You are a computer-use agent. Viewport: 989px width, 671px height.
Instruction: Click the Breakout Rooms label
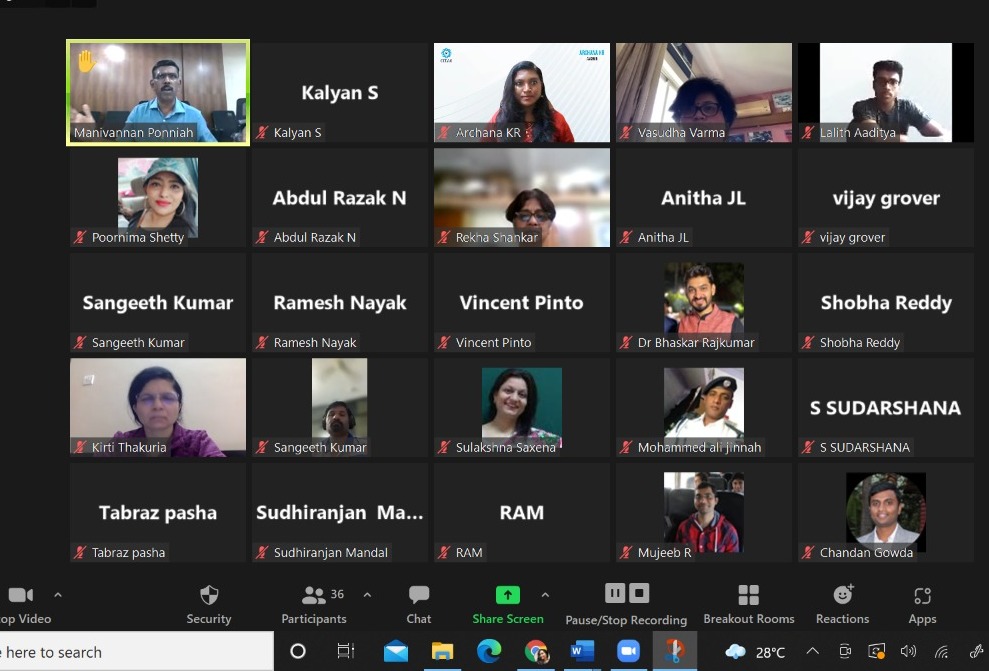tap(749, 619)
